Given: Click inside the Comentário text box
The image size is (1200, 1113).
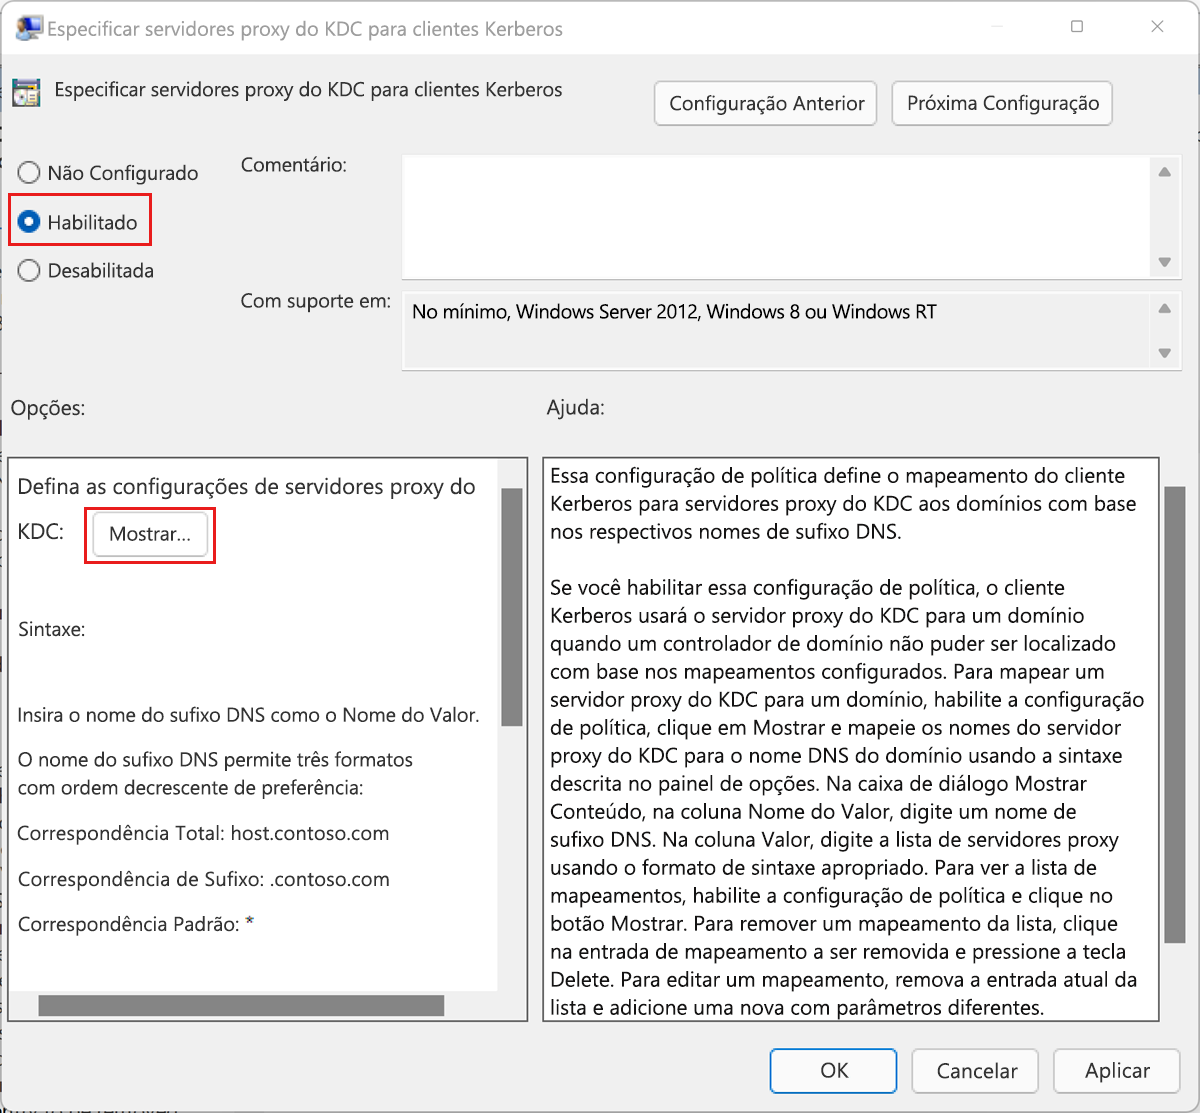Looking at the screenshot, I should click(777, 217).
